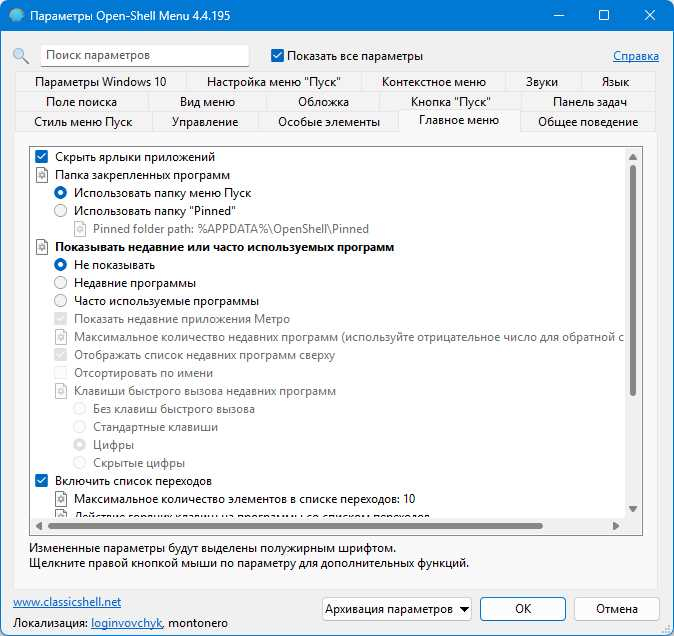
Task: Select "Pinned folder path" setting text
Action: [231, 229]
